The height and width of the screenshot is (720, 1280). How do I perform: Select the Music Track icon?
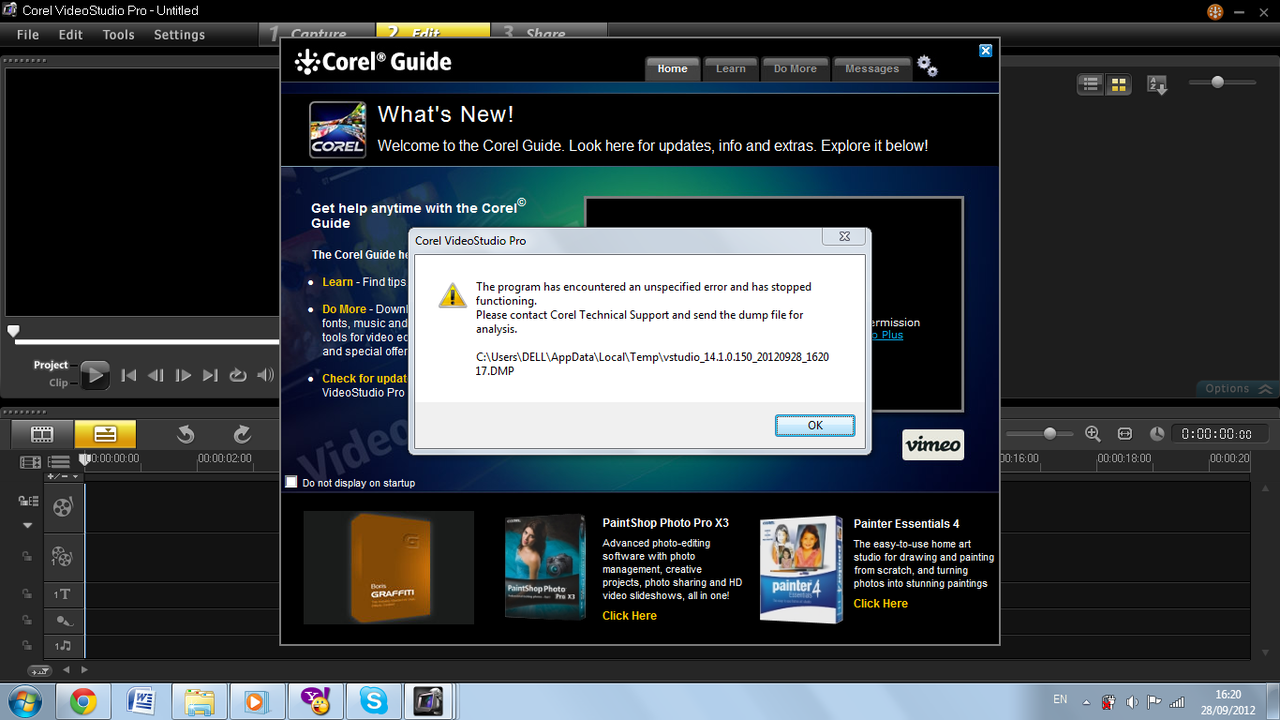click(x=63, y=646)
